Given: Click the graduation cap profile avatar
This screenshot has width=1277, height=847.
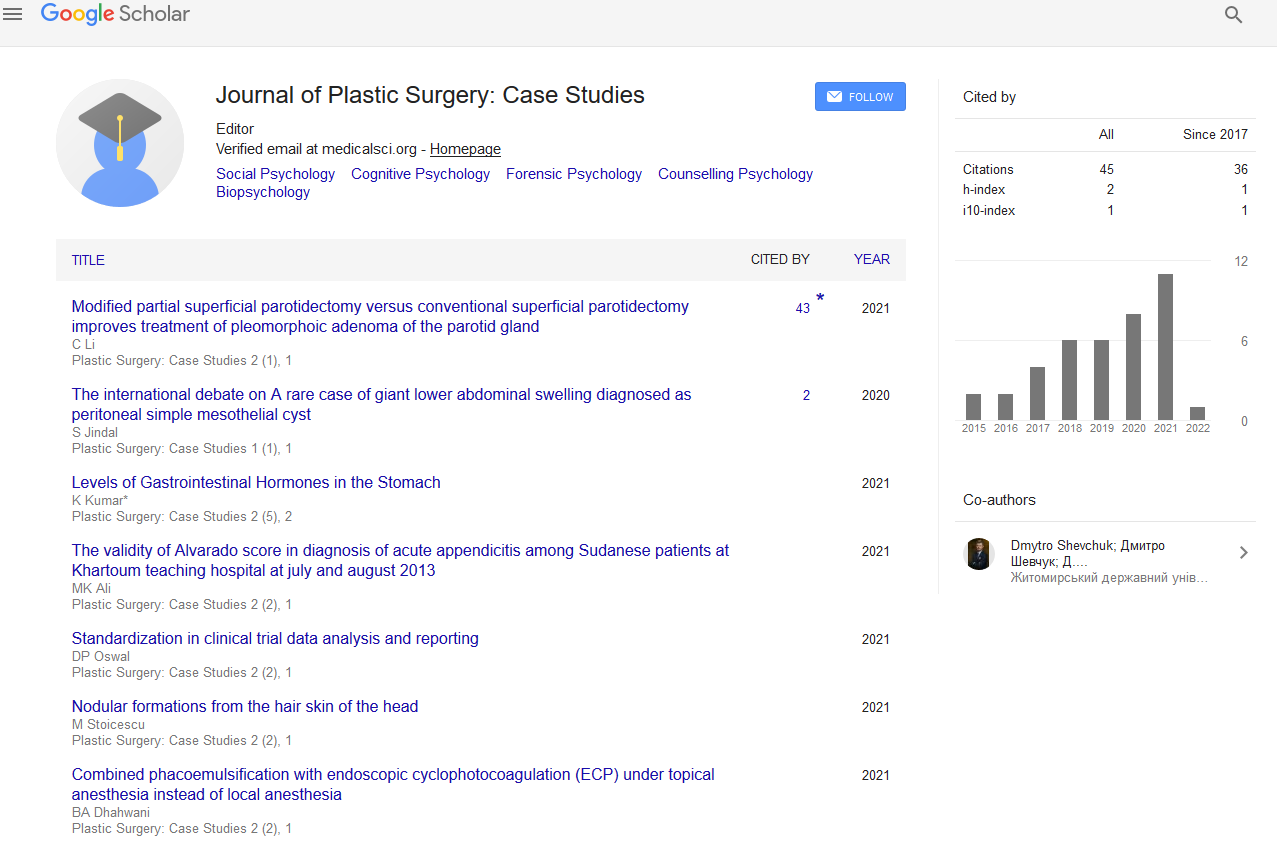Looking at the screenshot, I should [120, 143].
